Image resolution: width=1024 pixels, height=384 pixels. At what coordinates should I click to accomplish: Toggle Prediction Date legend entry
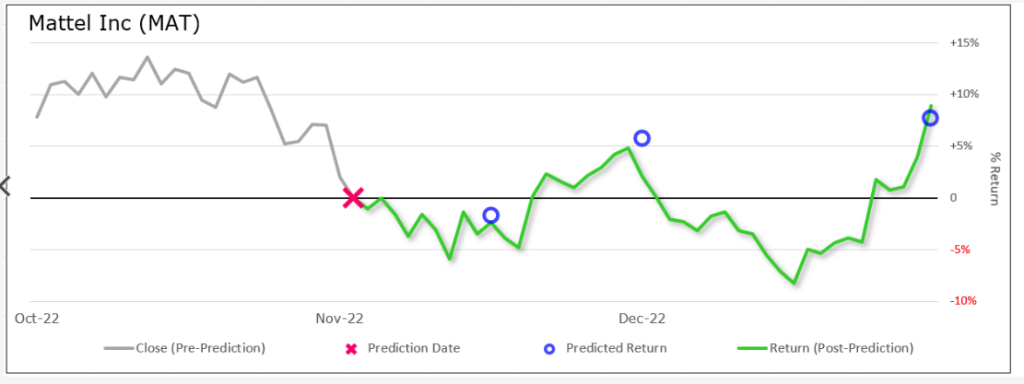(x=402, y=348)
